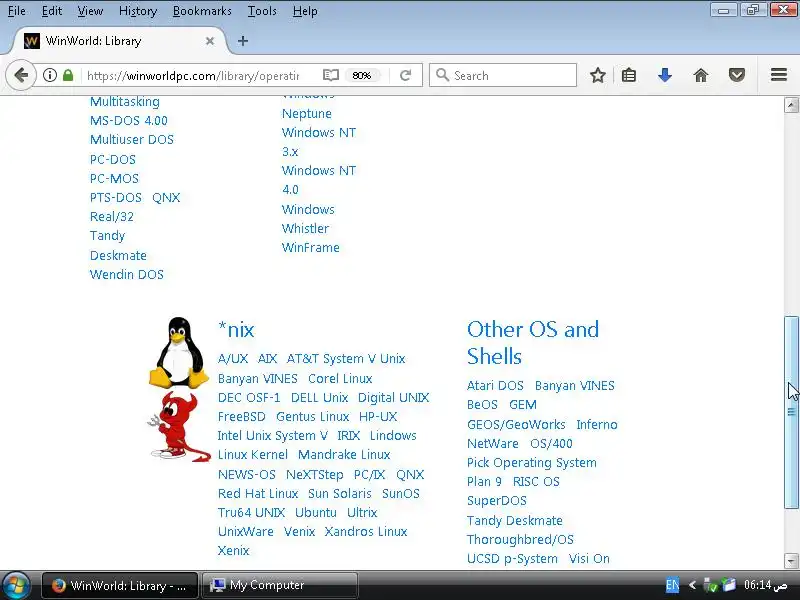
Task: Save to Pocket icon
Action: coord(737,76)
